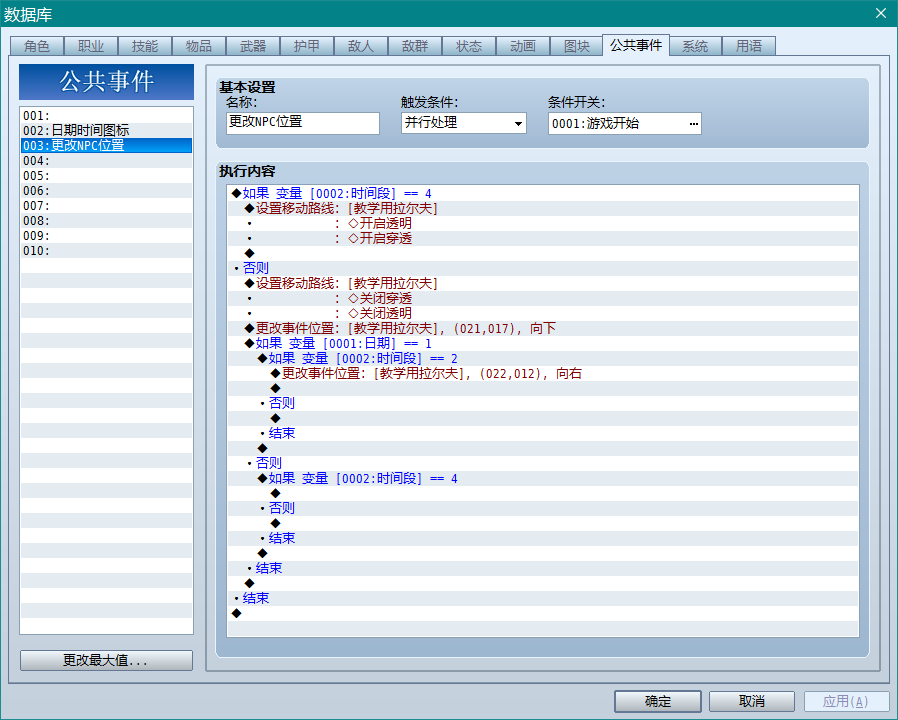Screen dimensions: 898x720
Task: Switch to the 职业 tab
Action: pos(90,46)
